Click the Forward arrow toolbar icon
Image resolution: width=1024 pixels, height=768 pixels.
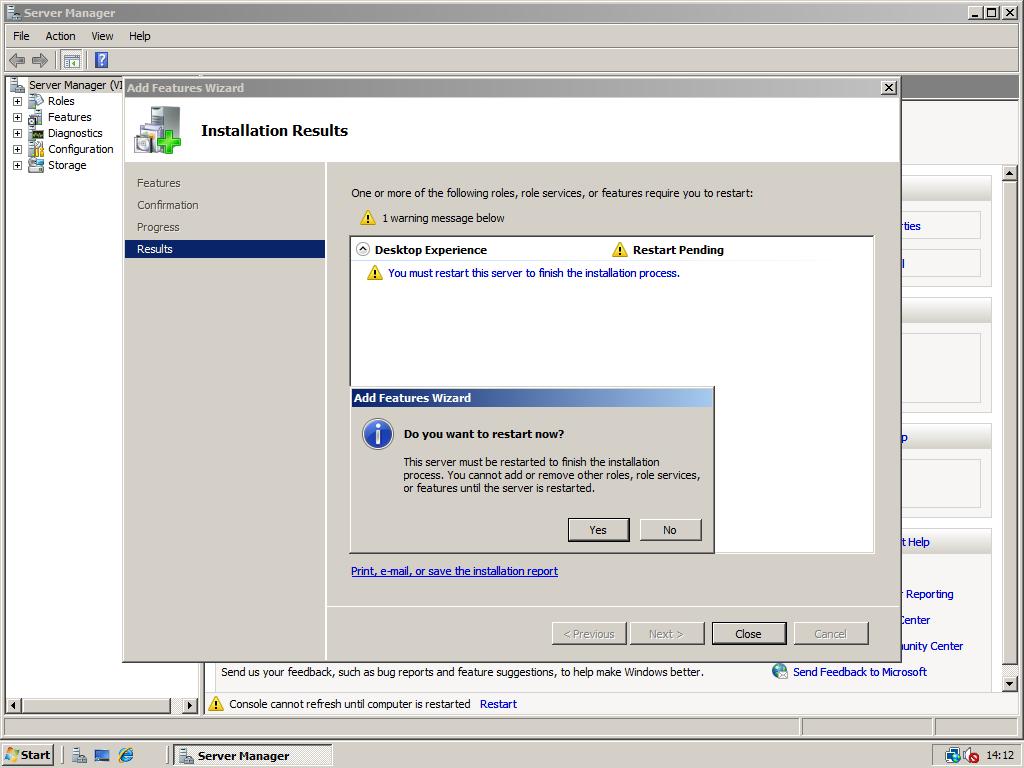(40, 61)
